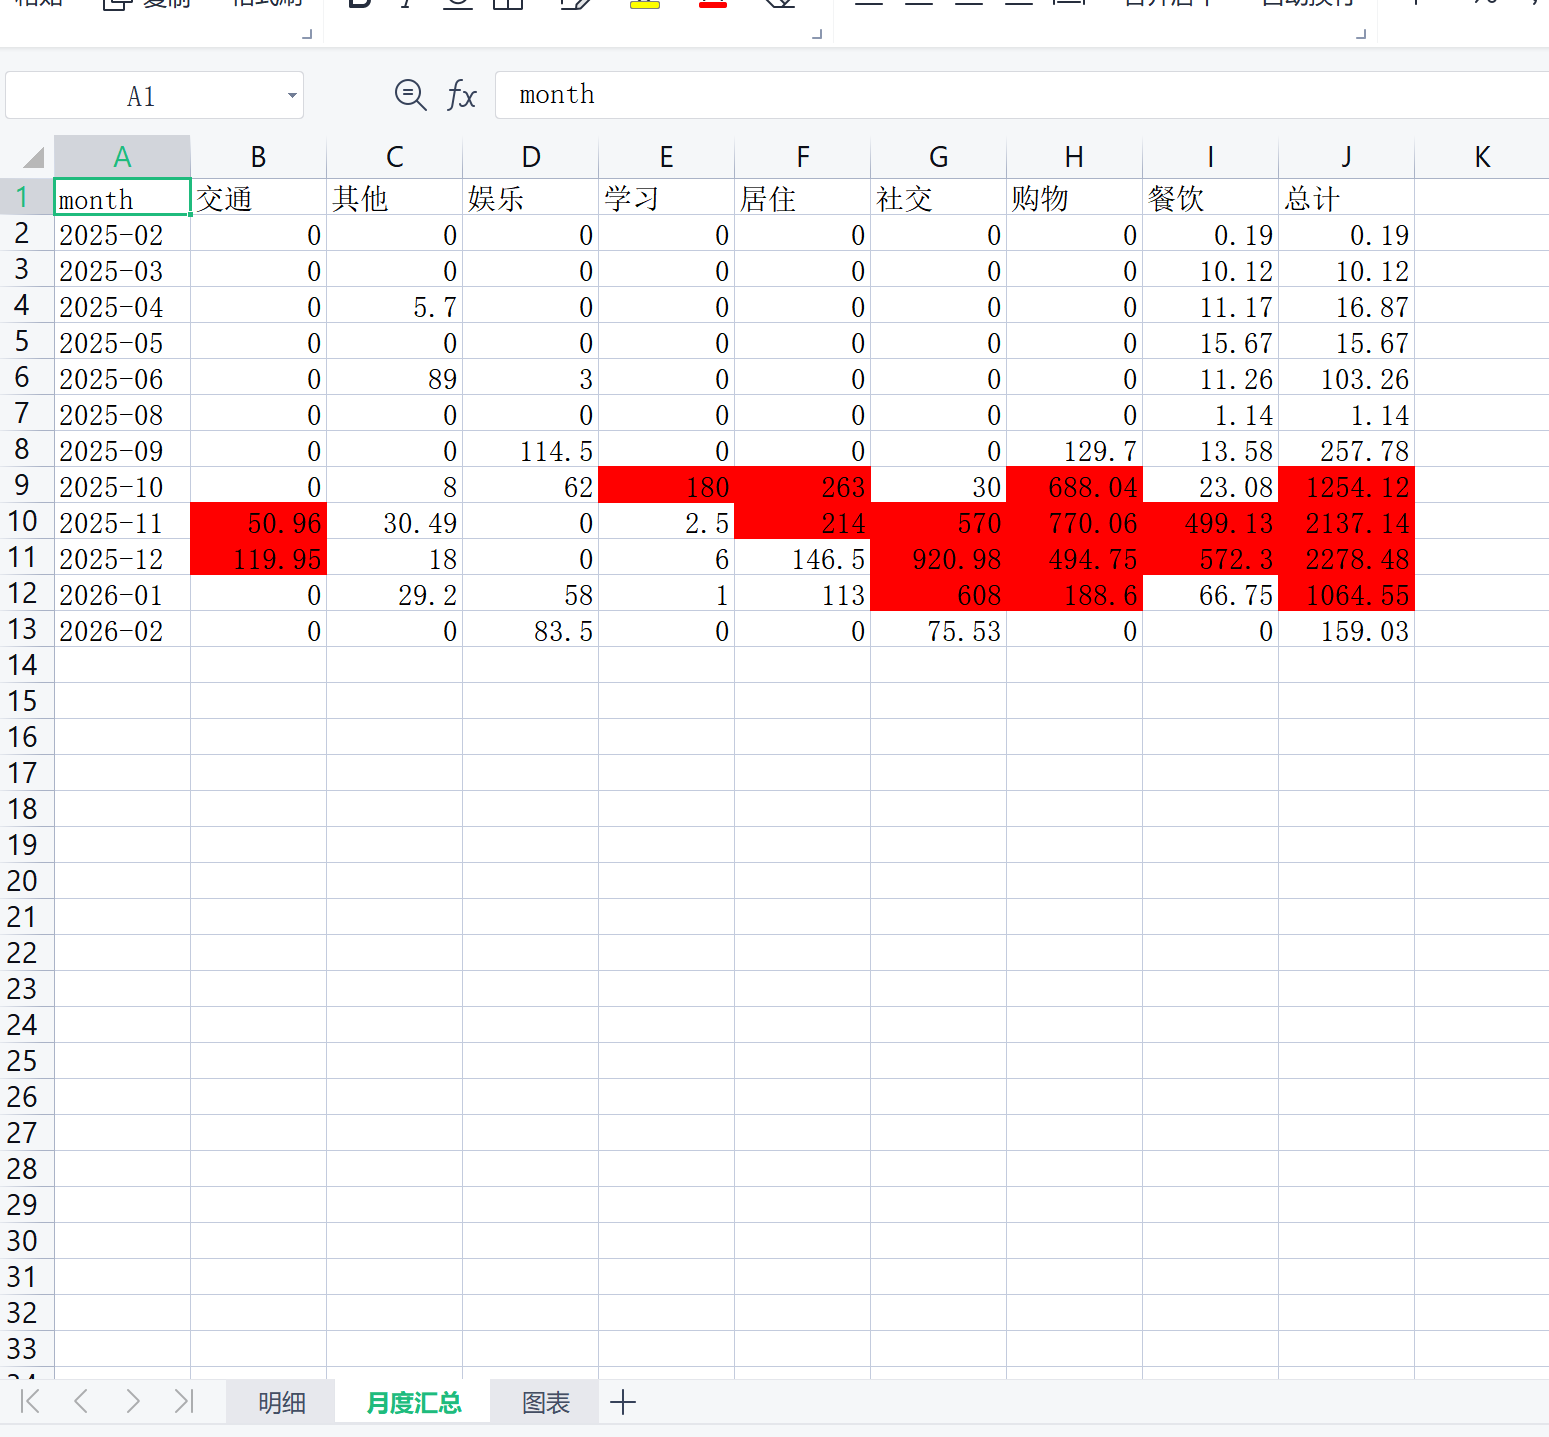Jump to last sheet using navigation arrow
Image resolution: width=1549 pixels, height=1437 pixels.
183,1401
